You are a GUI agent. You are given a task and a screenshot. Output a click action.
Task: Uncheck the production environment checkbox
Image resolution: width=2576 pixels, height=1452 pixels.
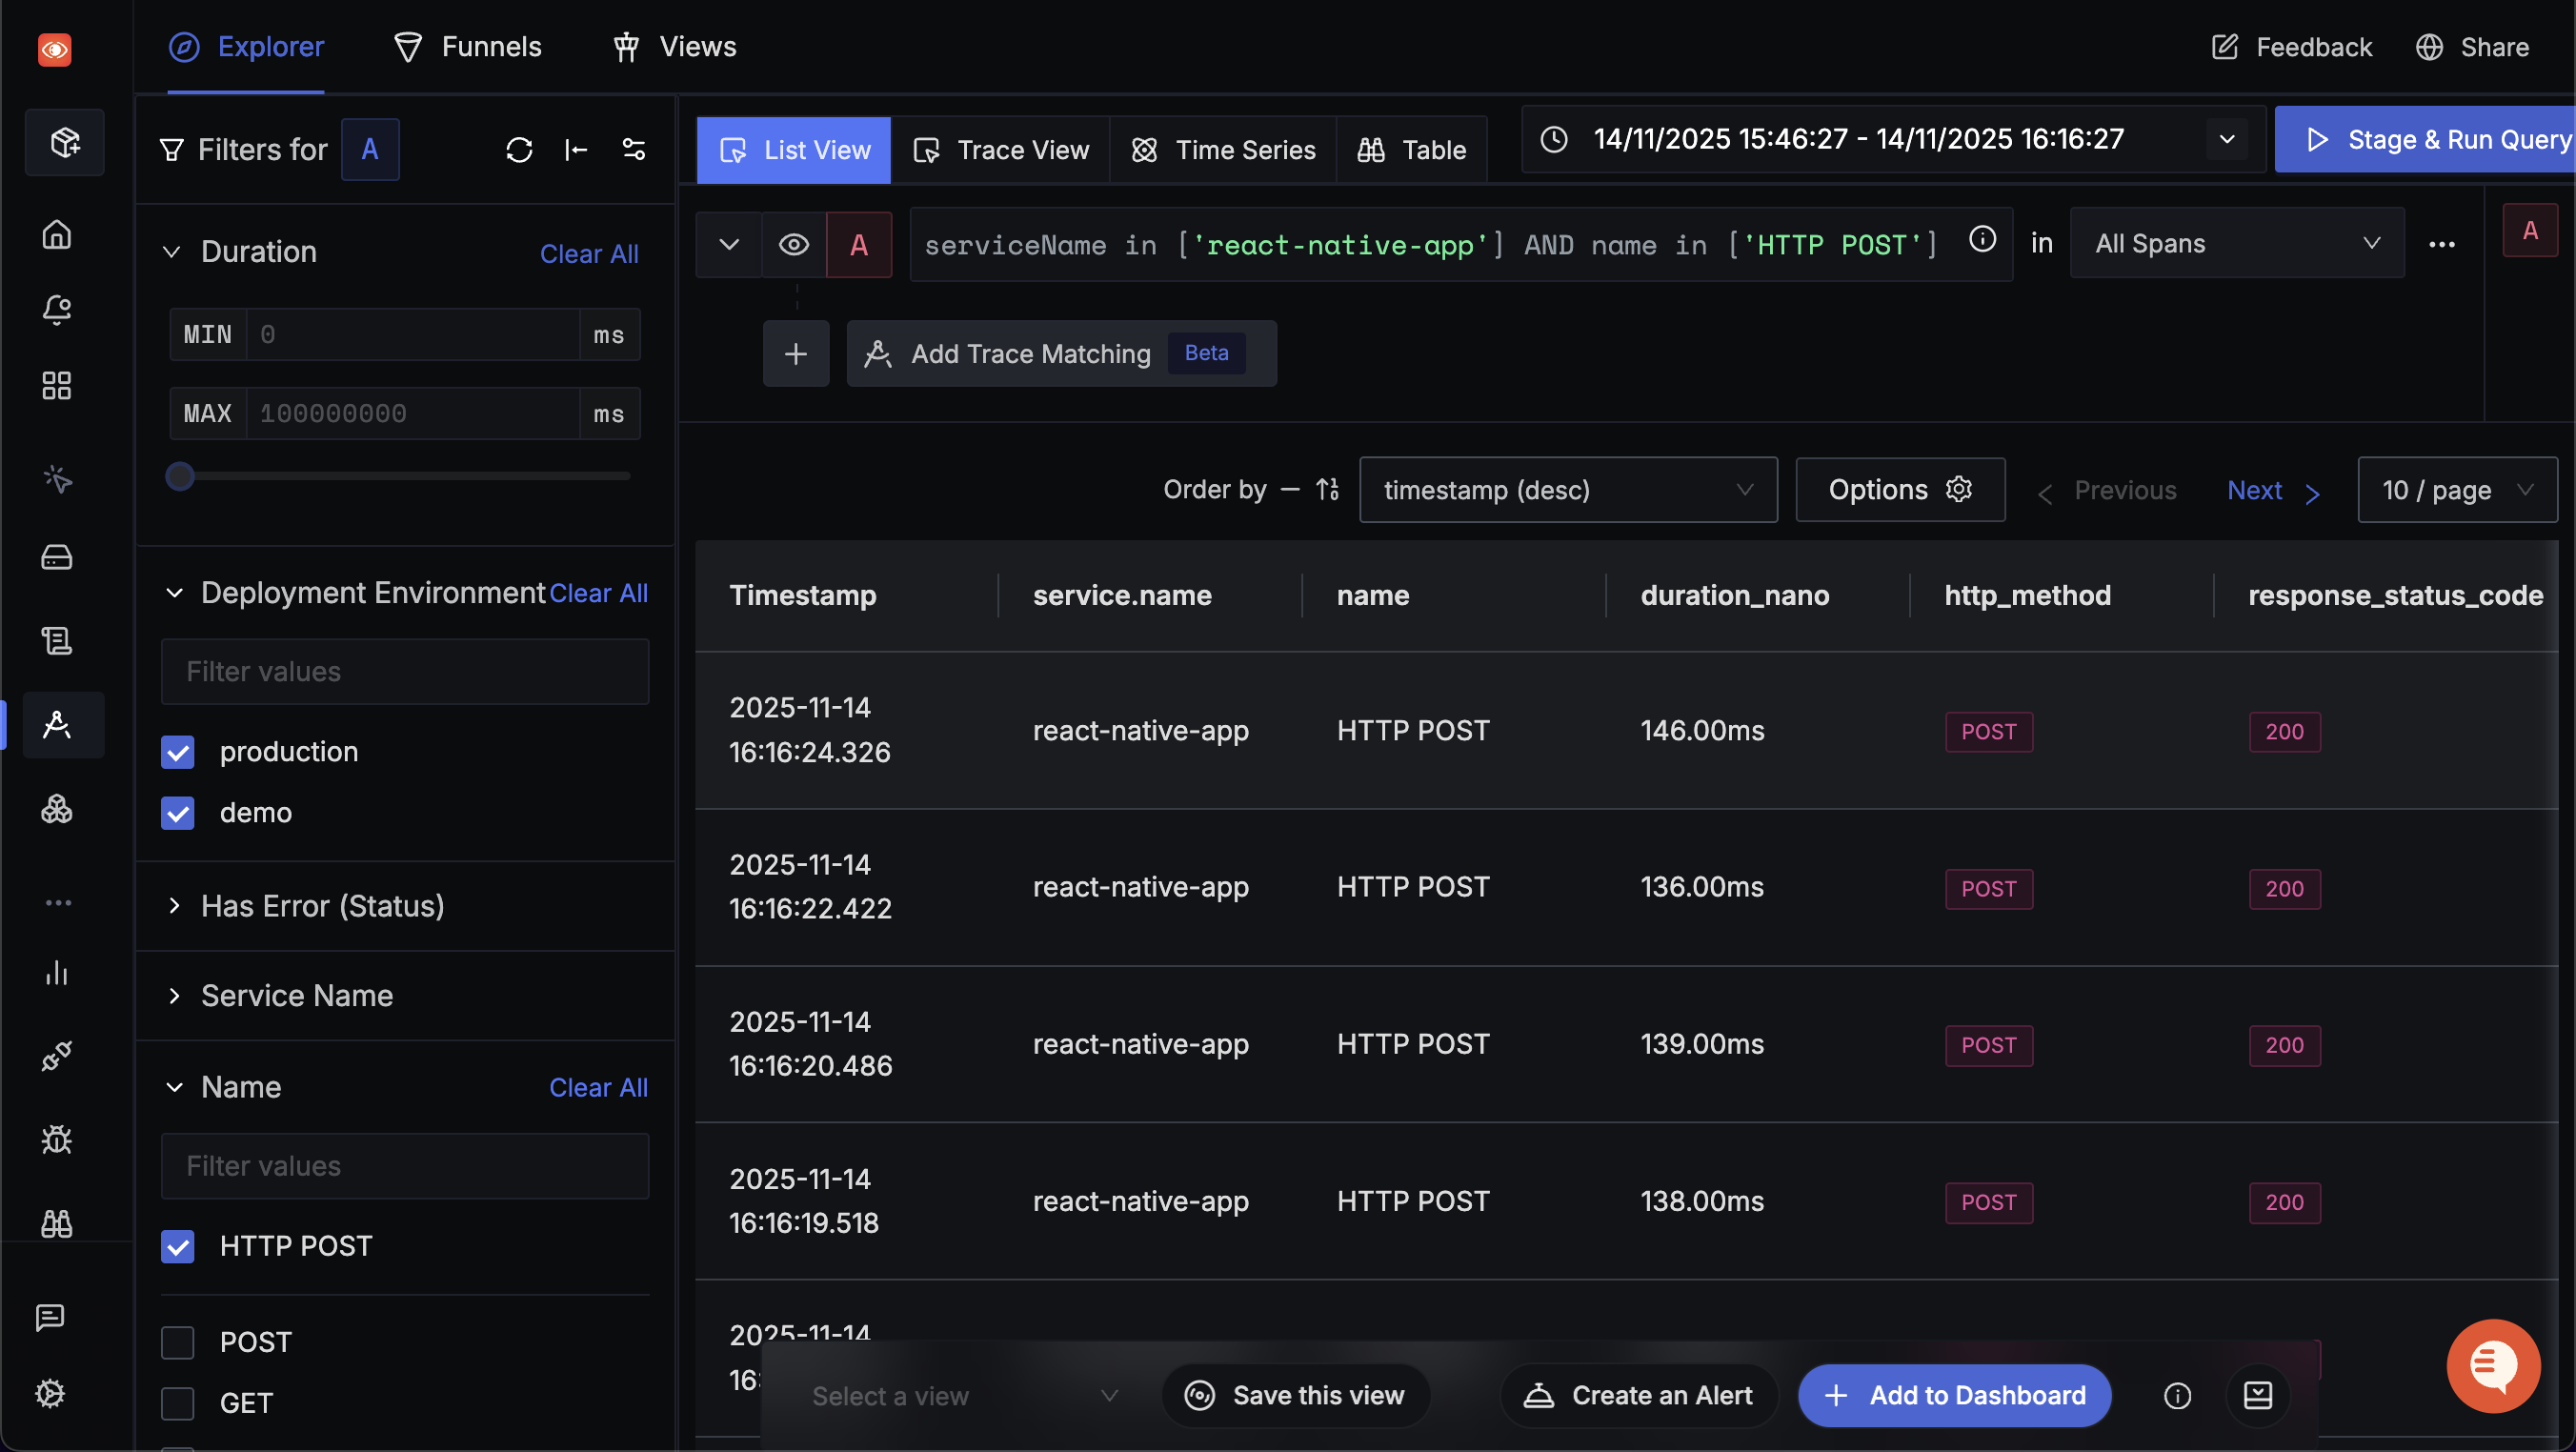178,752
